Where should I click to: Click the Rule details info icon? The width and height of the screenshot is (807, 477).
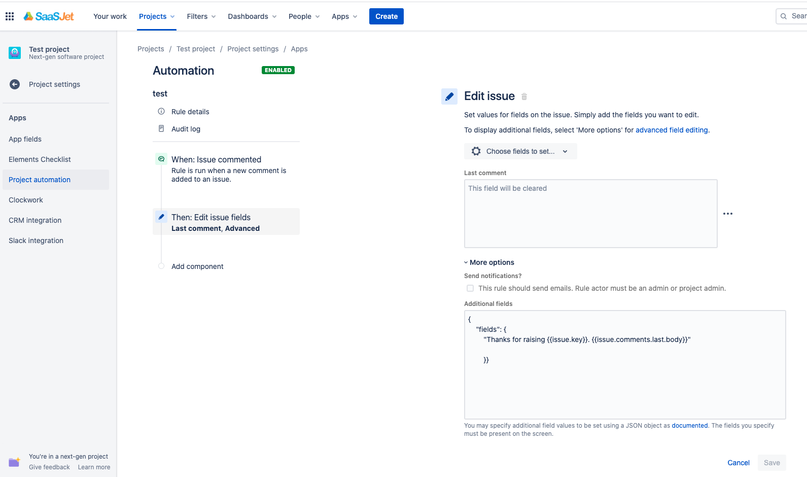click(161, 111)
